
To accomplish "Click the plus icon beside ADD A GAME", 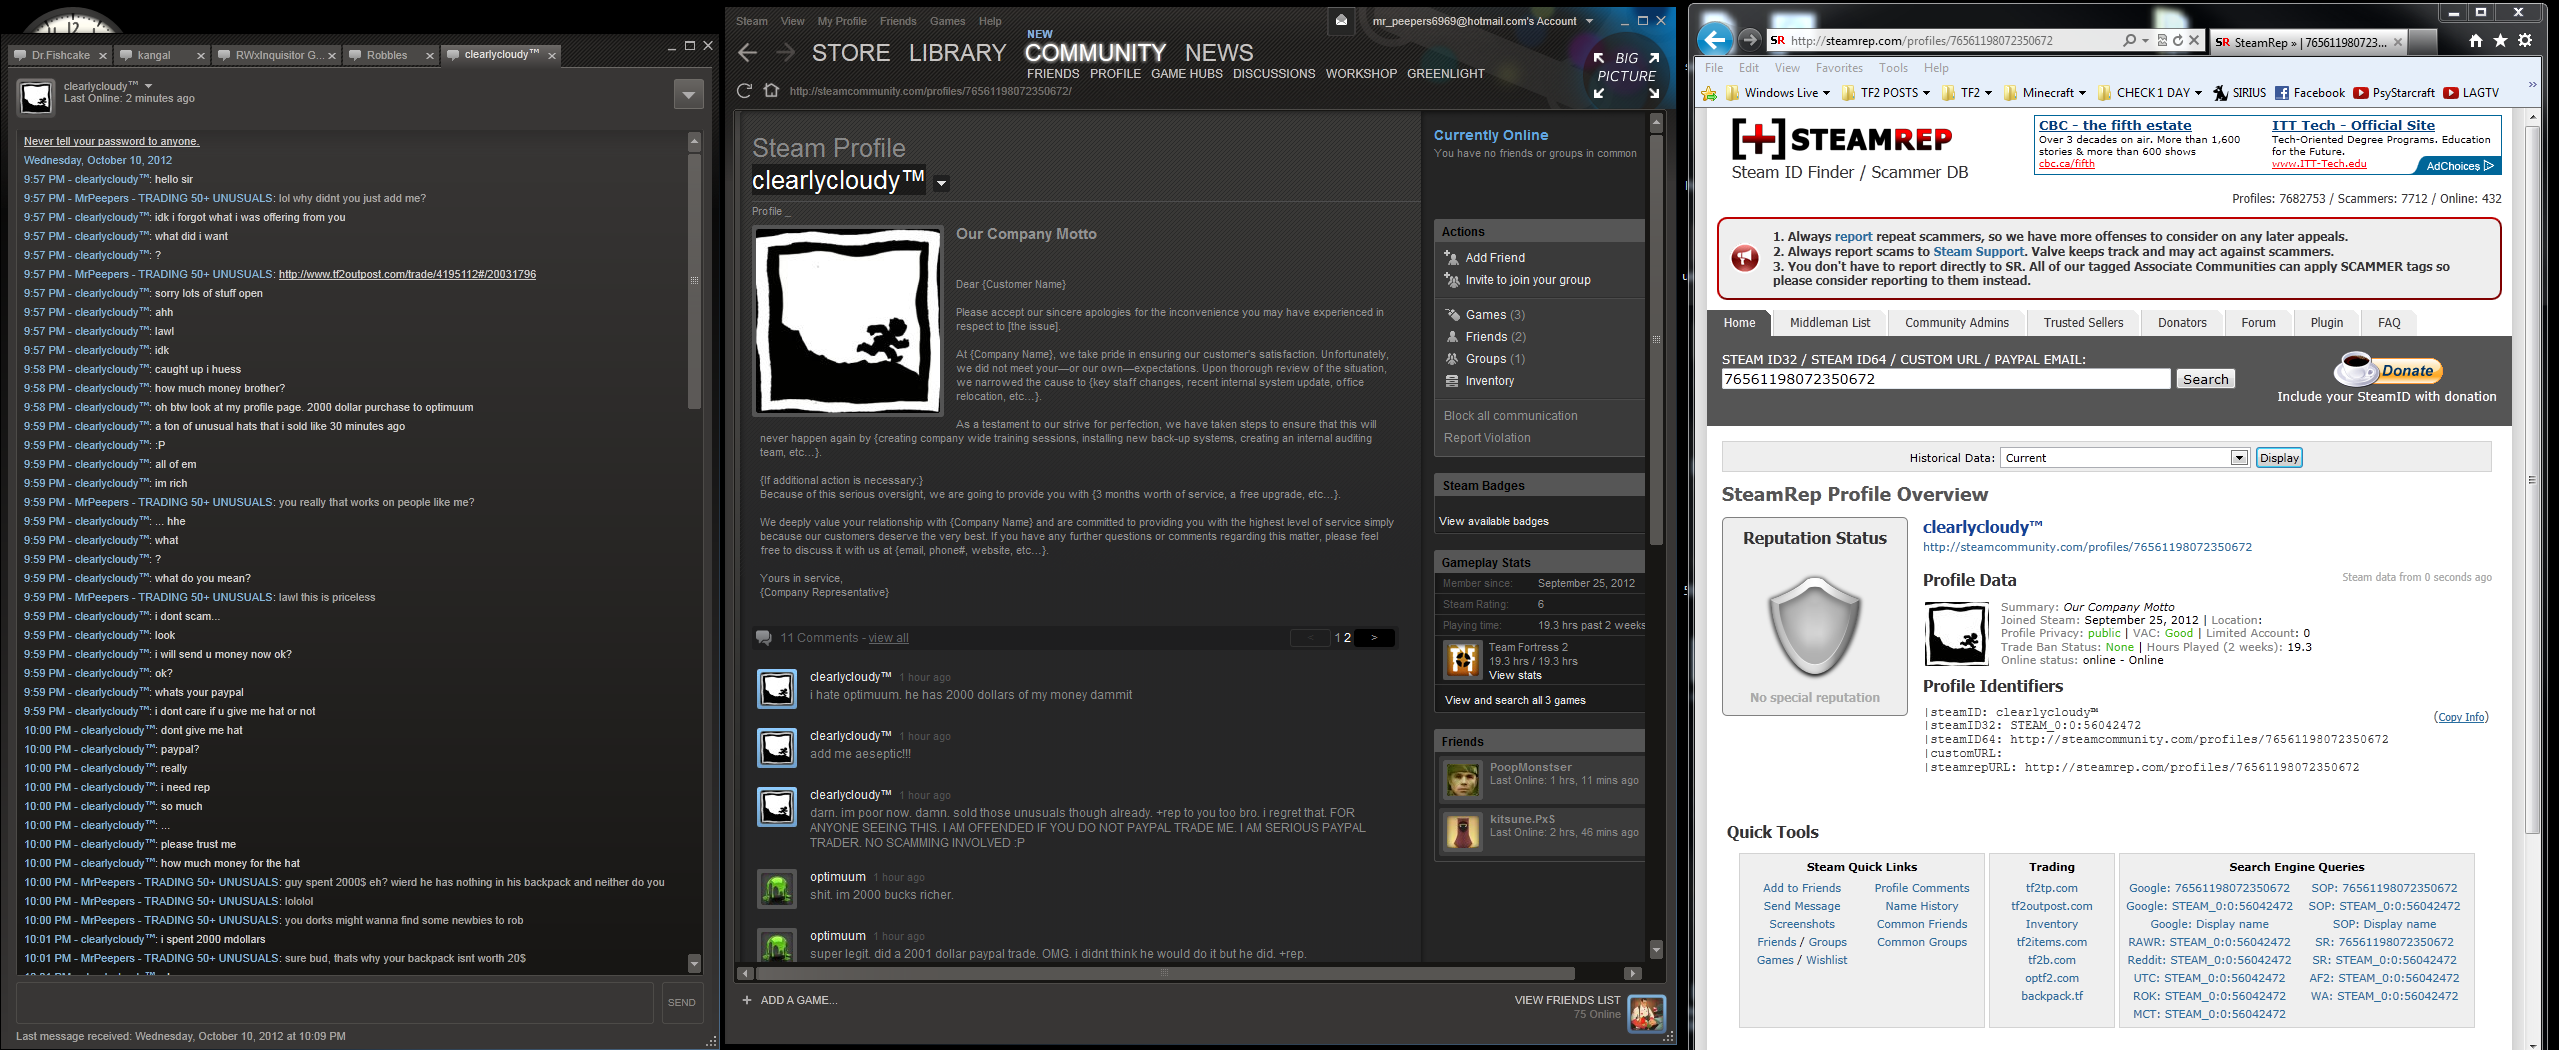I will click(747, 1000).
